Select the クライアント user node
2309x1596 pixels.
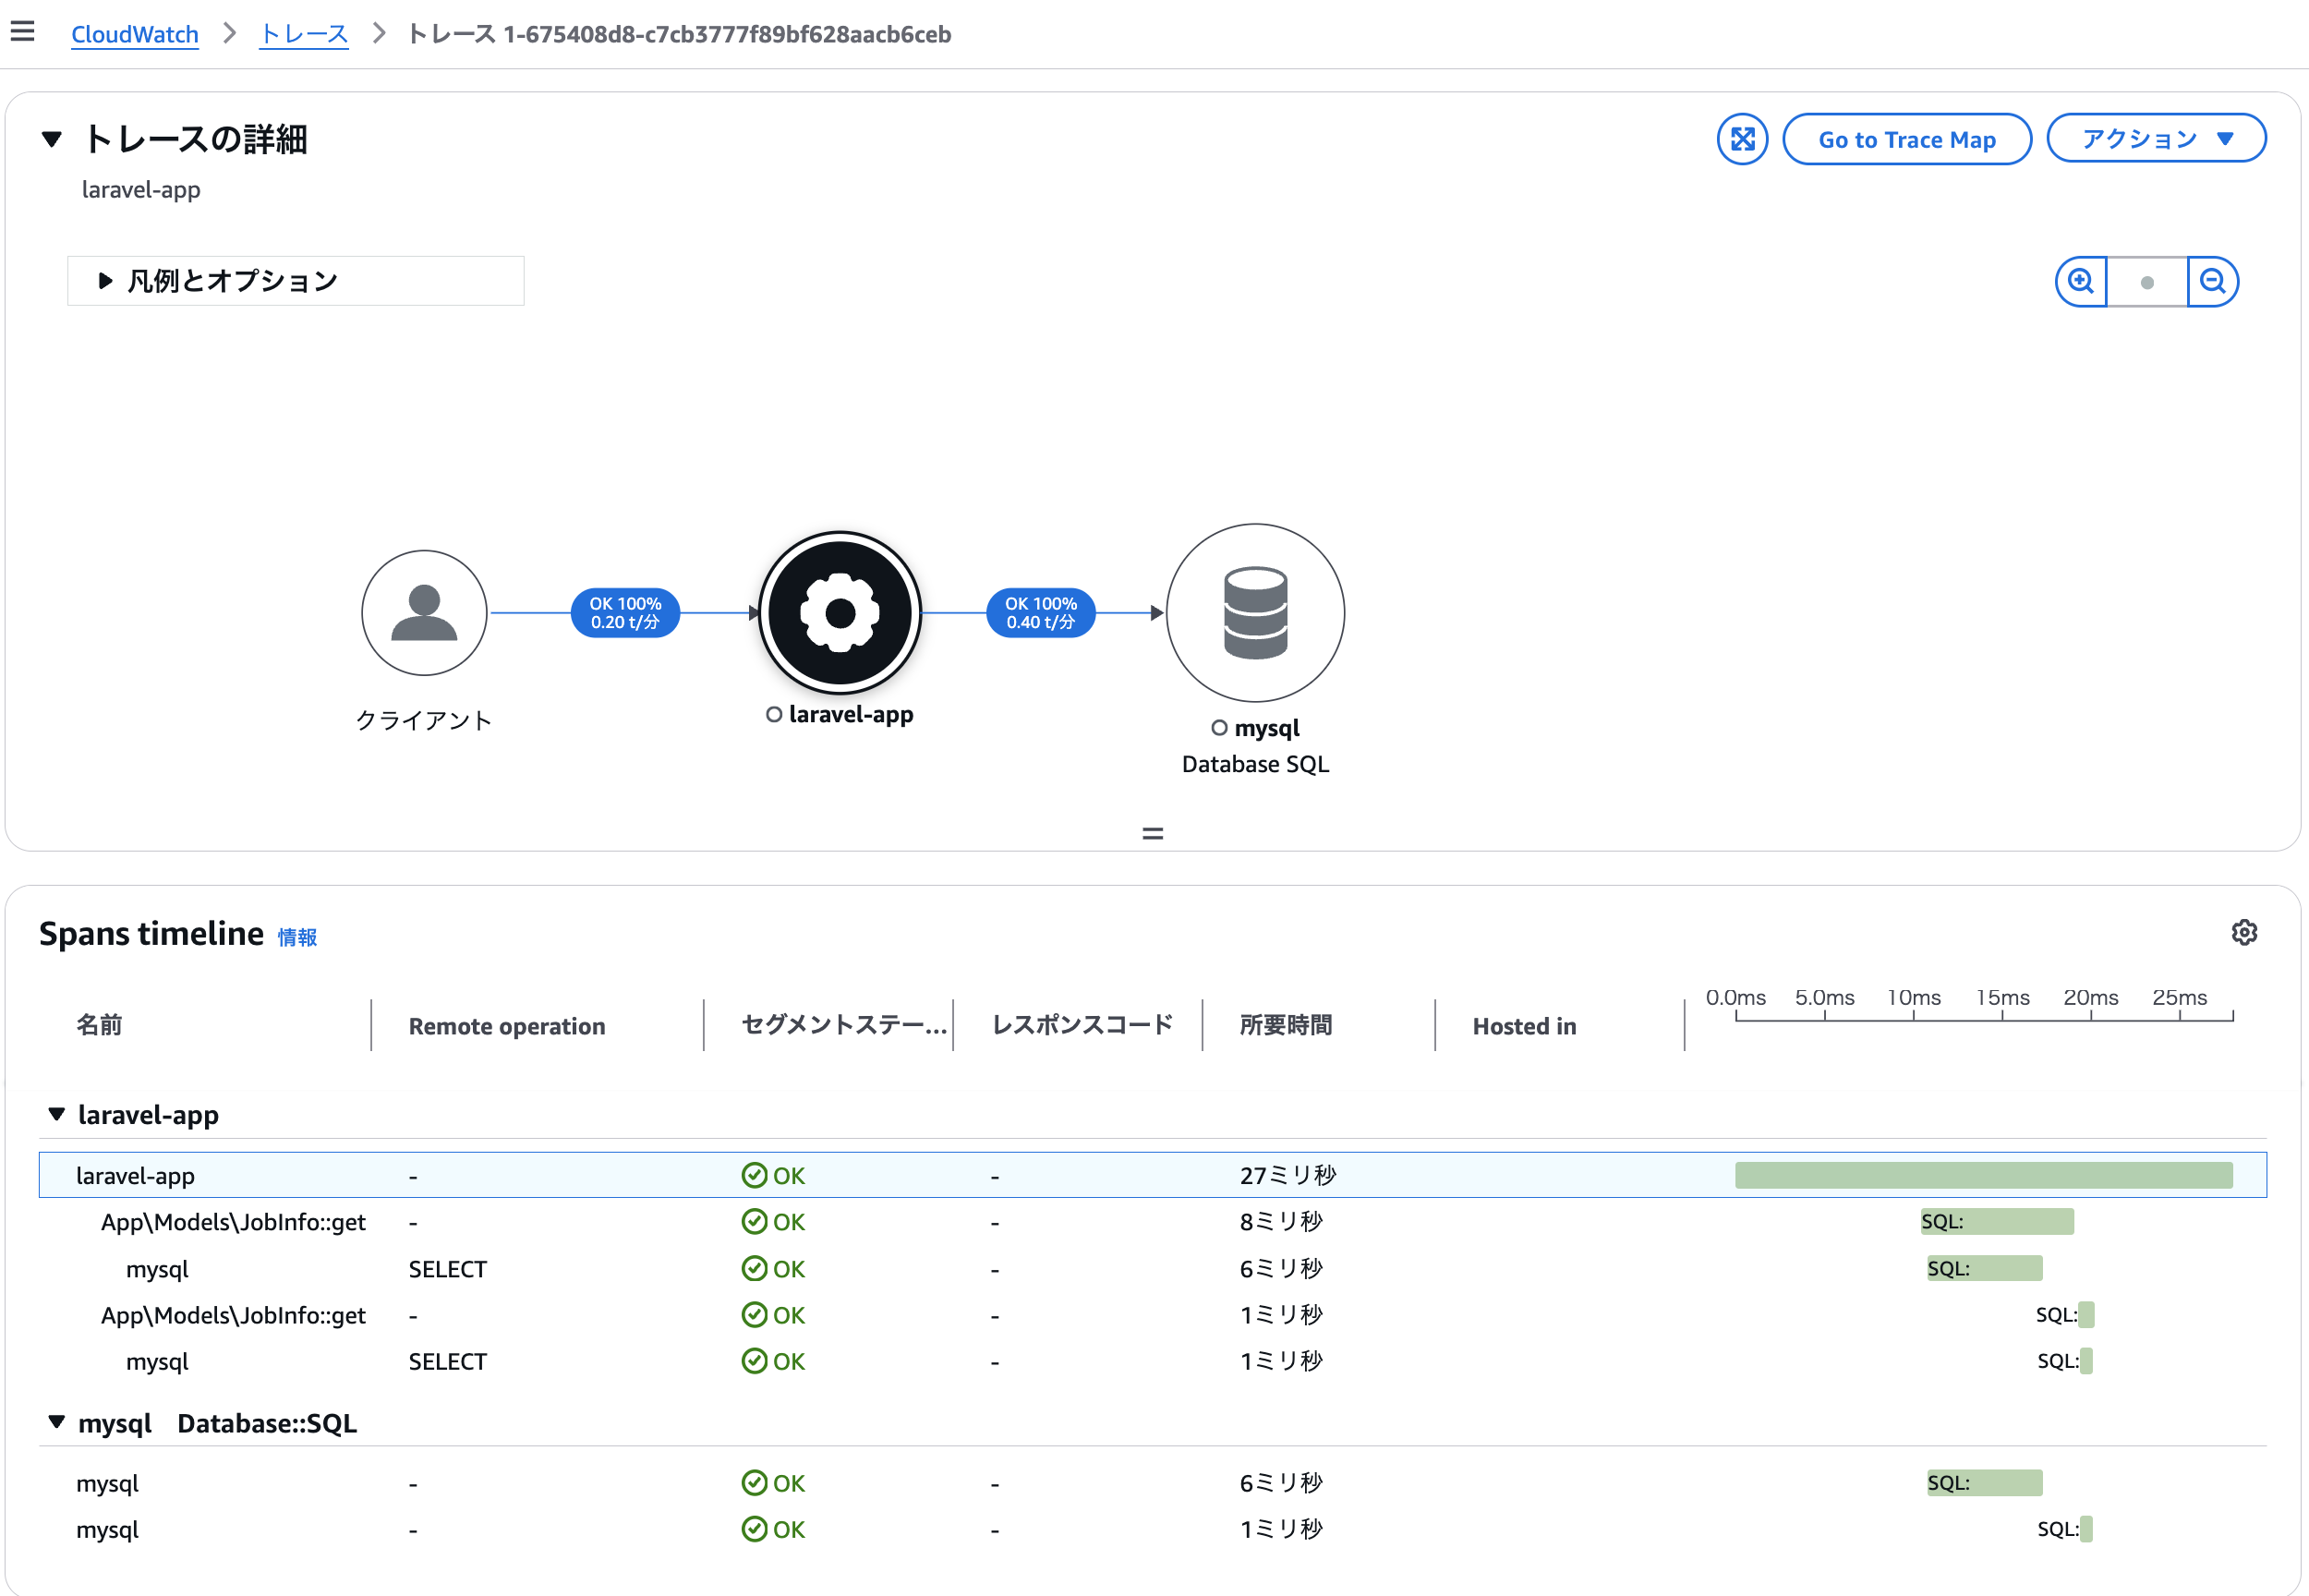click(x=424, y=612)
